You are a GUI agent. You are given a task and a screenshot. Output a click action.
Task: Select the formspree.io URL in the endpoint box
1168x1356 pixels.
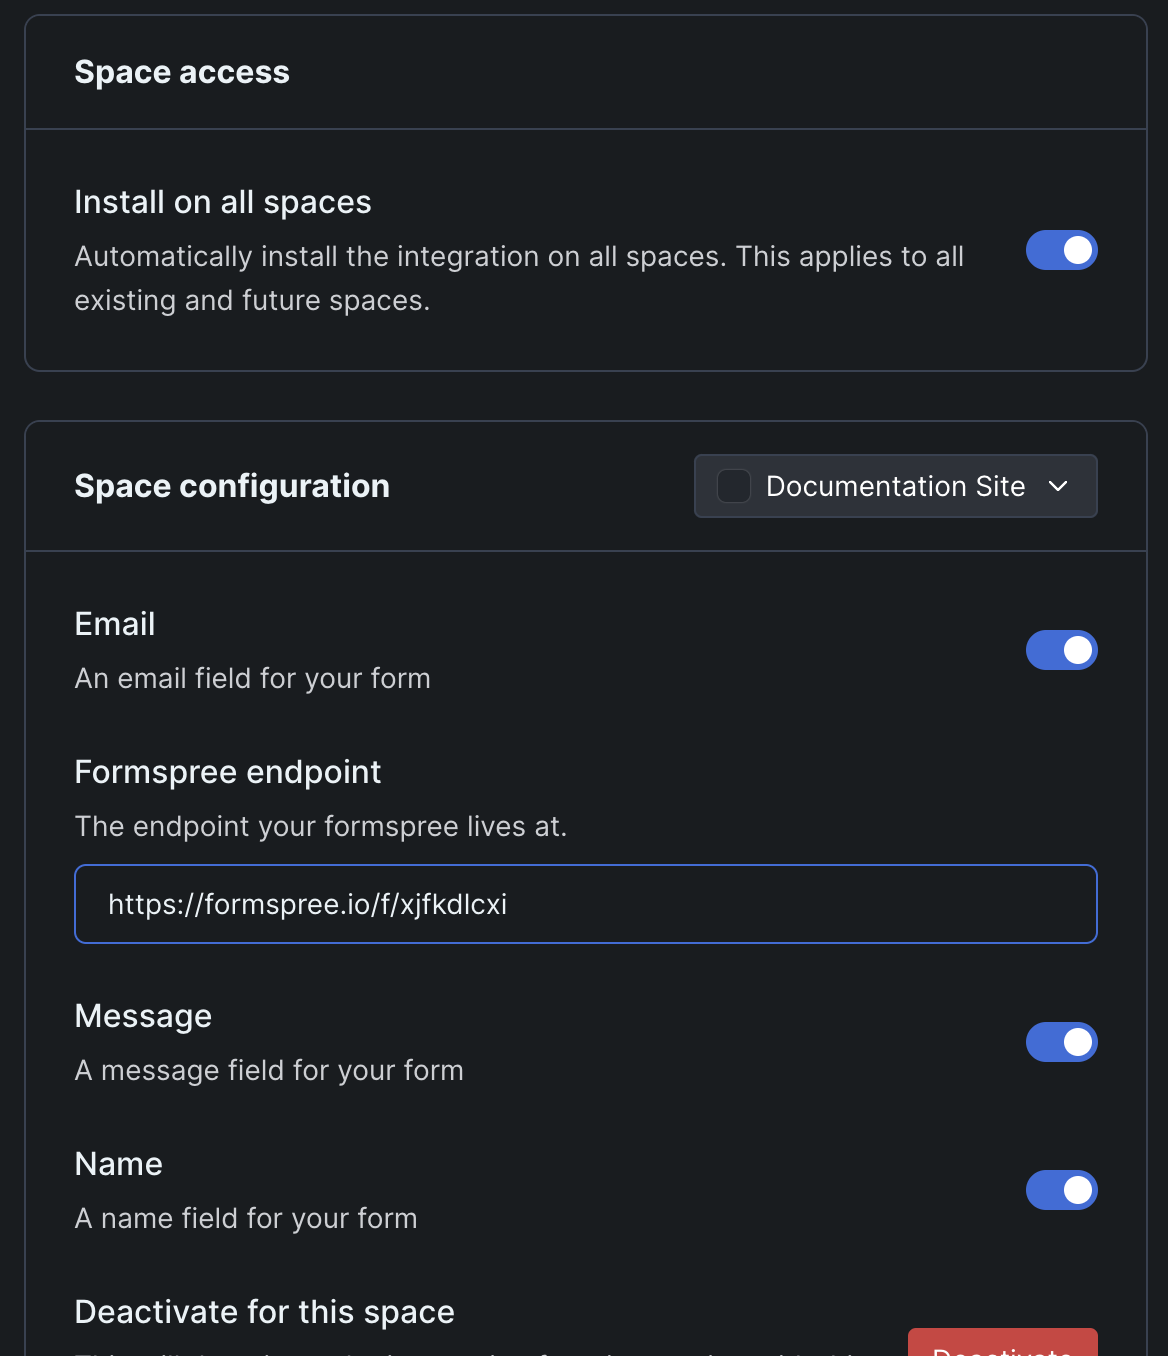308,903
